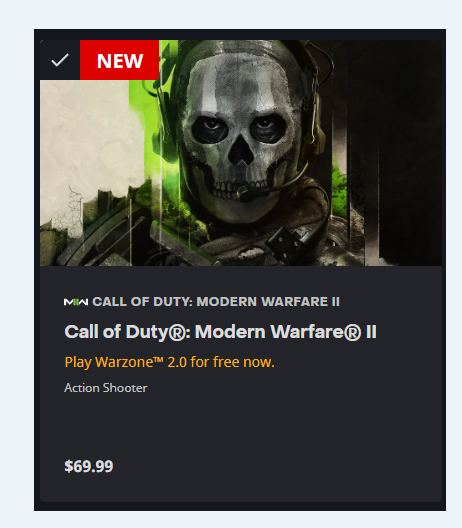The image size is (462, 528).
Task: Select the Action Shooter genre tag
Action: pyautogui.click(x=106, y=388)
